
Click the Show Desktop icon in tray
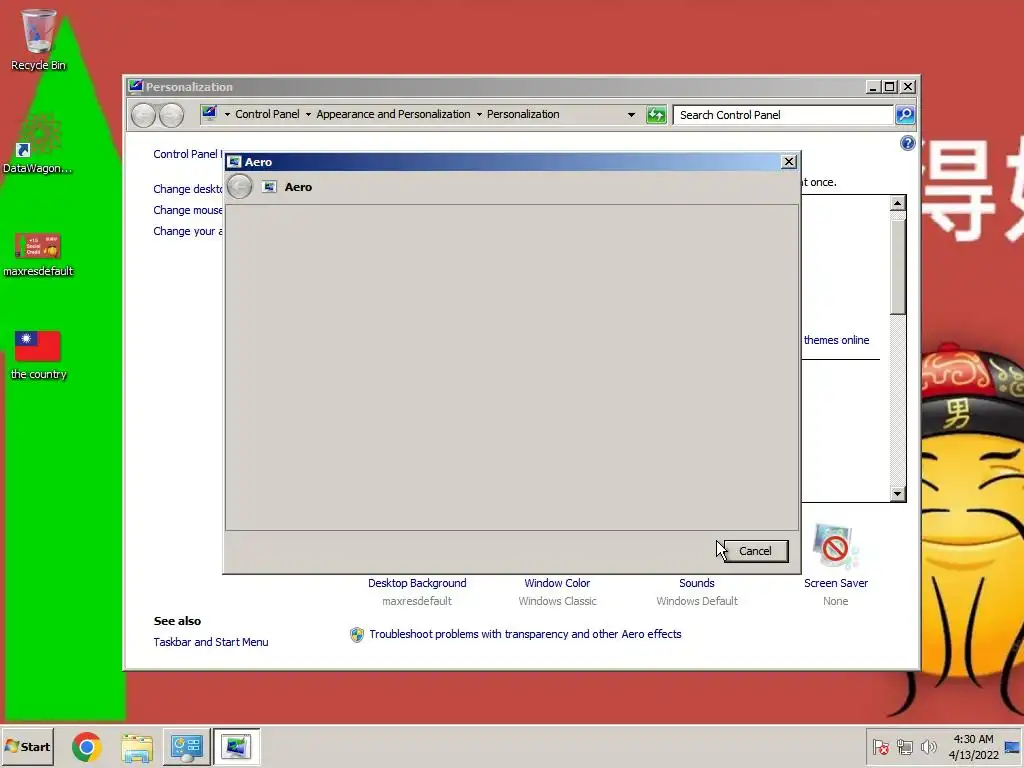coord(1013,747)
